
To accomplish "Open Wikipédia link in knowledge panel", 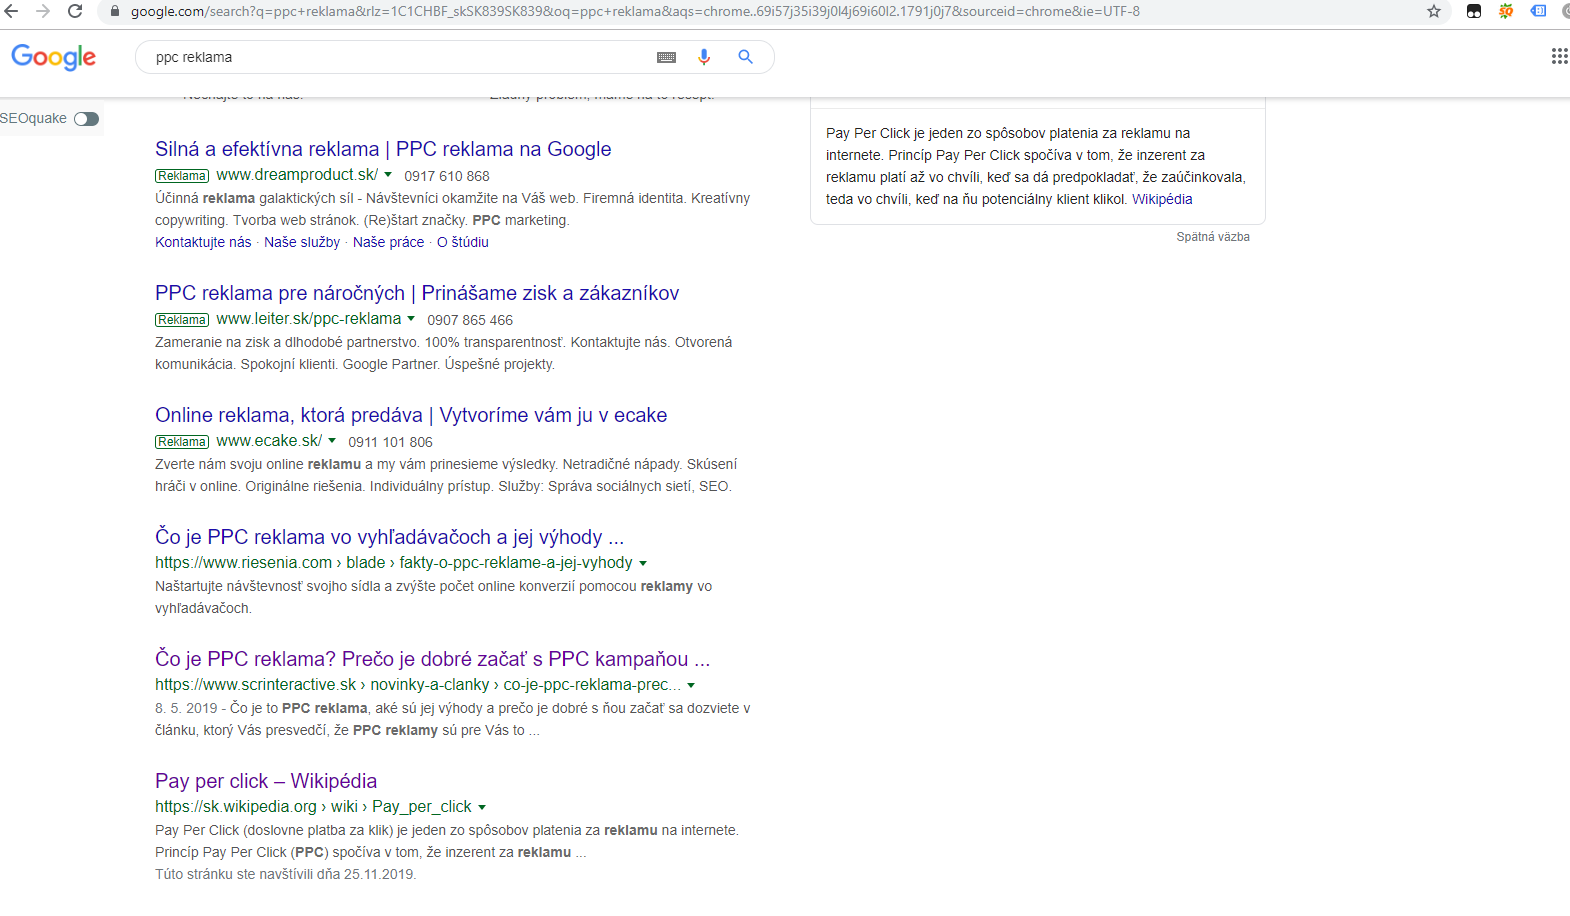I will (1162, 199).
